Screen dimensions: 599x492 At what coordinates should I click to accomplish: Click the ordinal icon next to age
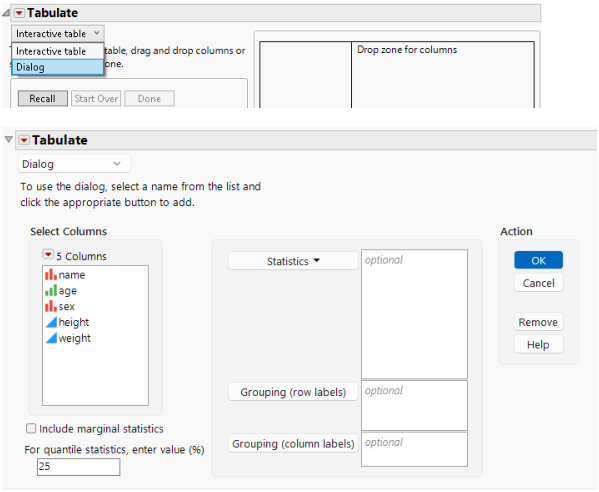(x=51, y=290)
